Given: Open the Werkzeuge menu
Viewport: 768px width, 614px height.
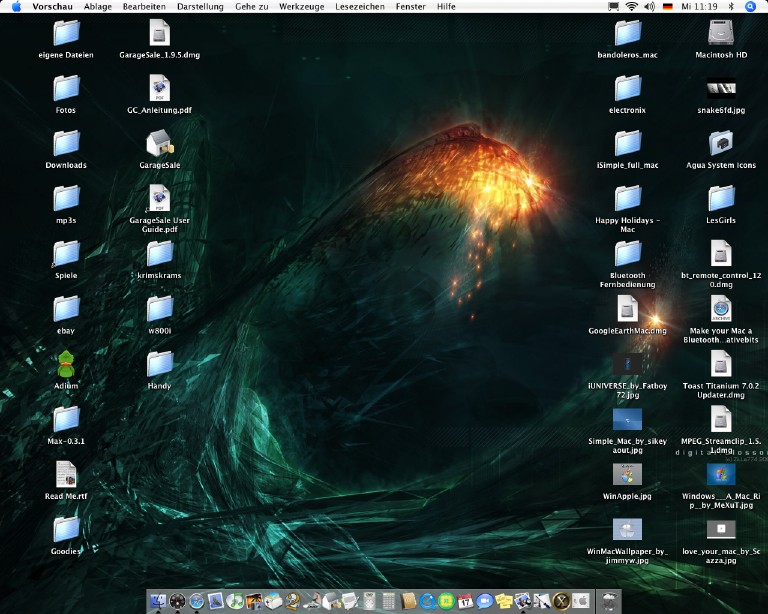Looking at the screenshot, I should click(x=301, y=6).
